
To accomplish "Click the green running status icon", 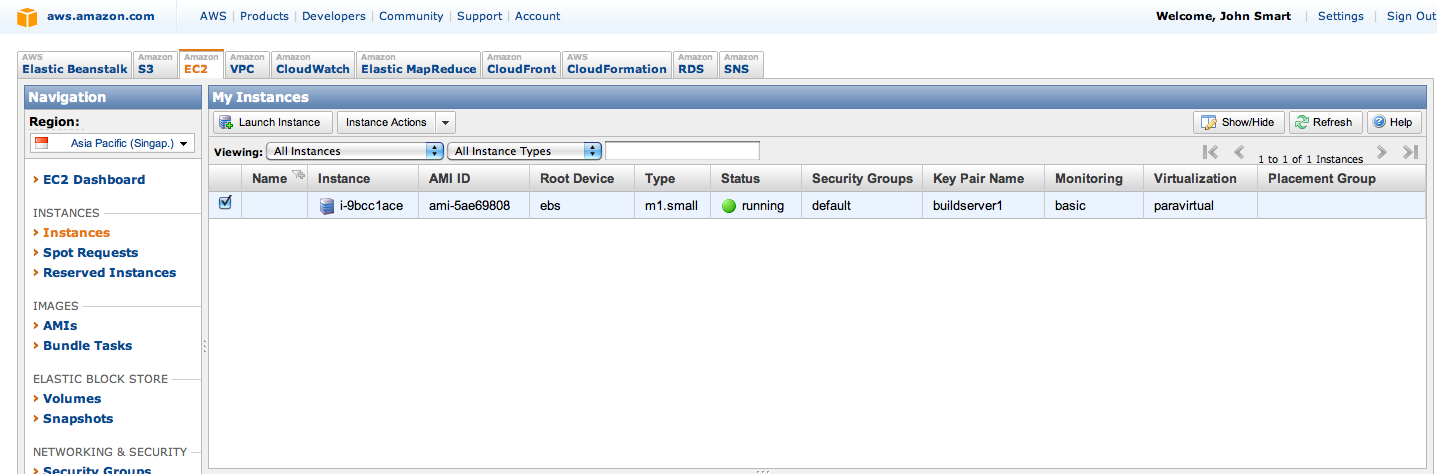I will [x=729, y=206].
